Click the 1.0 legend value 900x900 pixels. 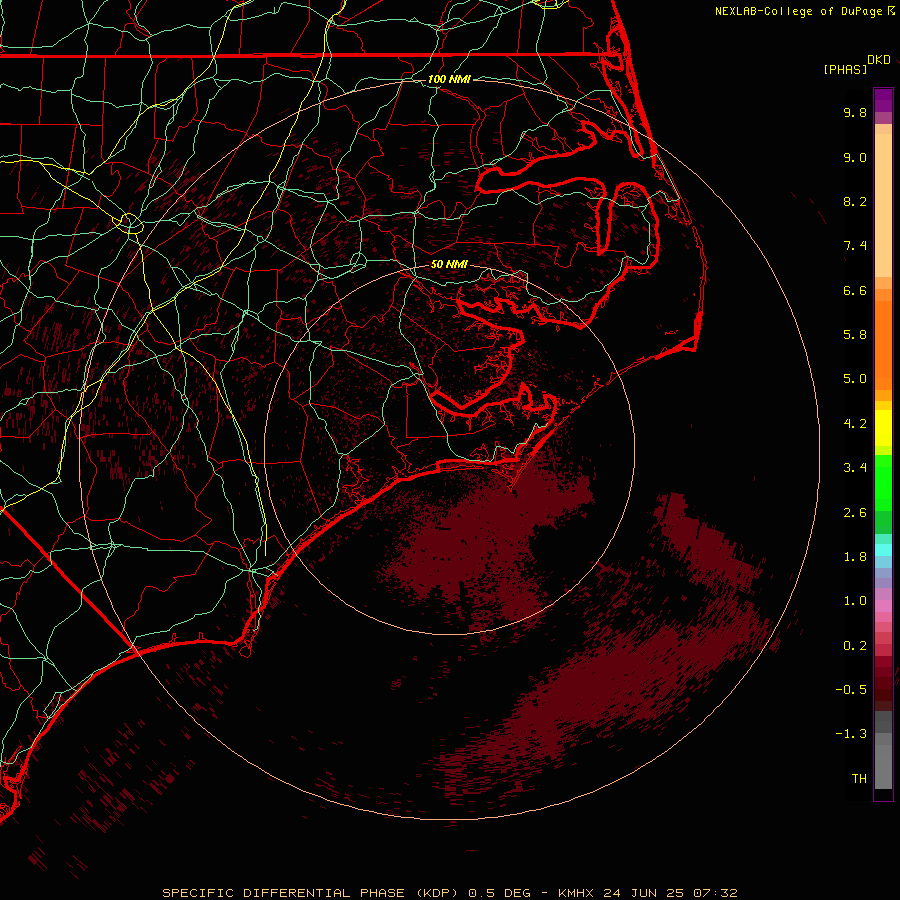click(x=855, y=601)
